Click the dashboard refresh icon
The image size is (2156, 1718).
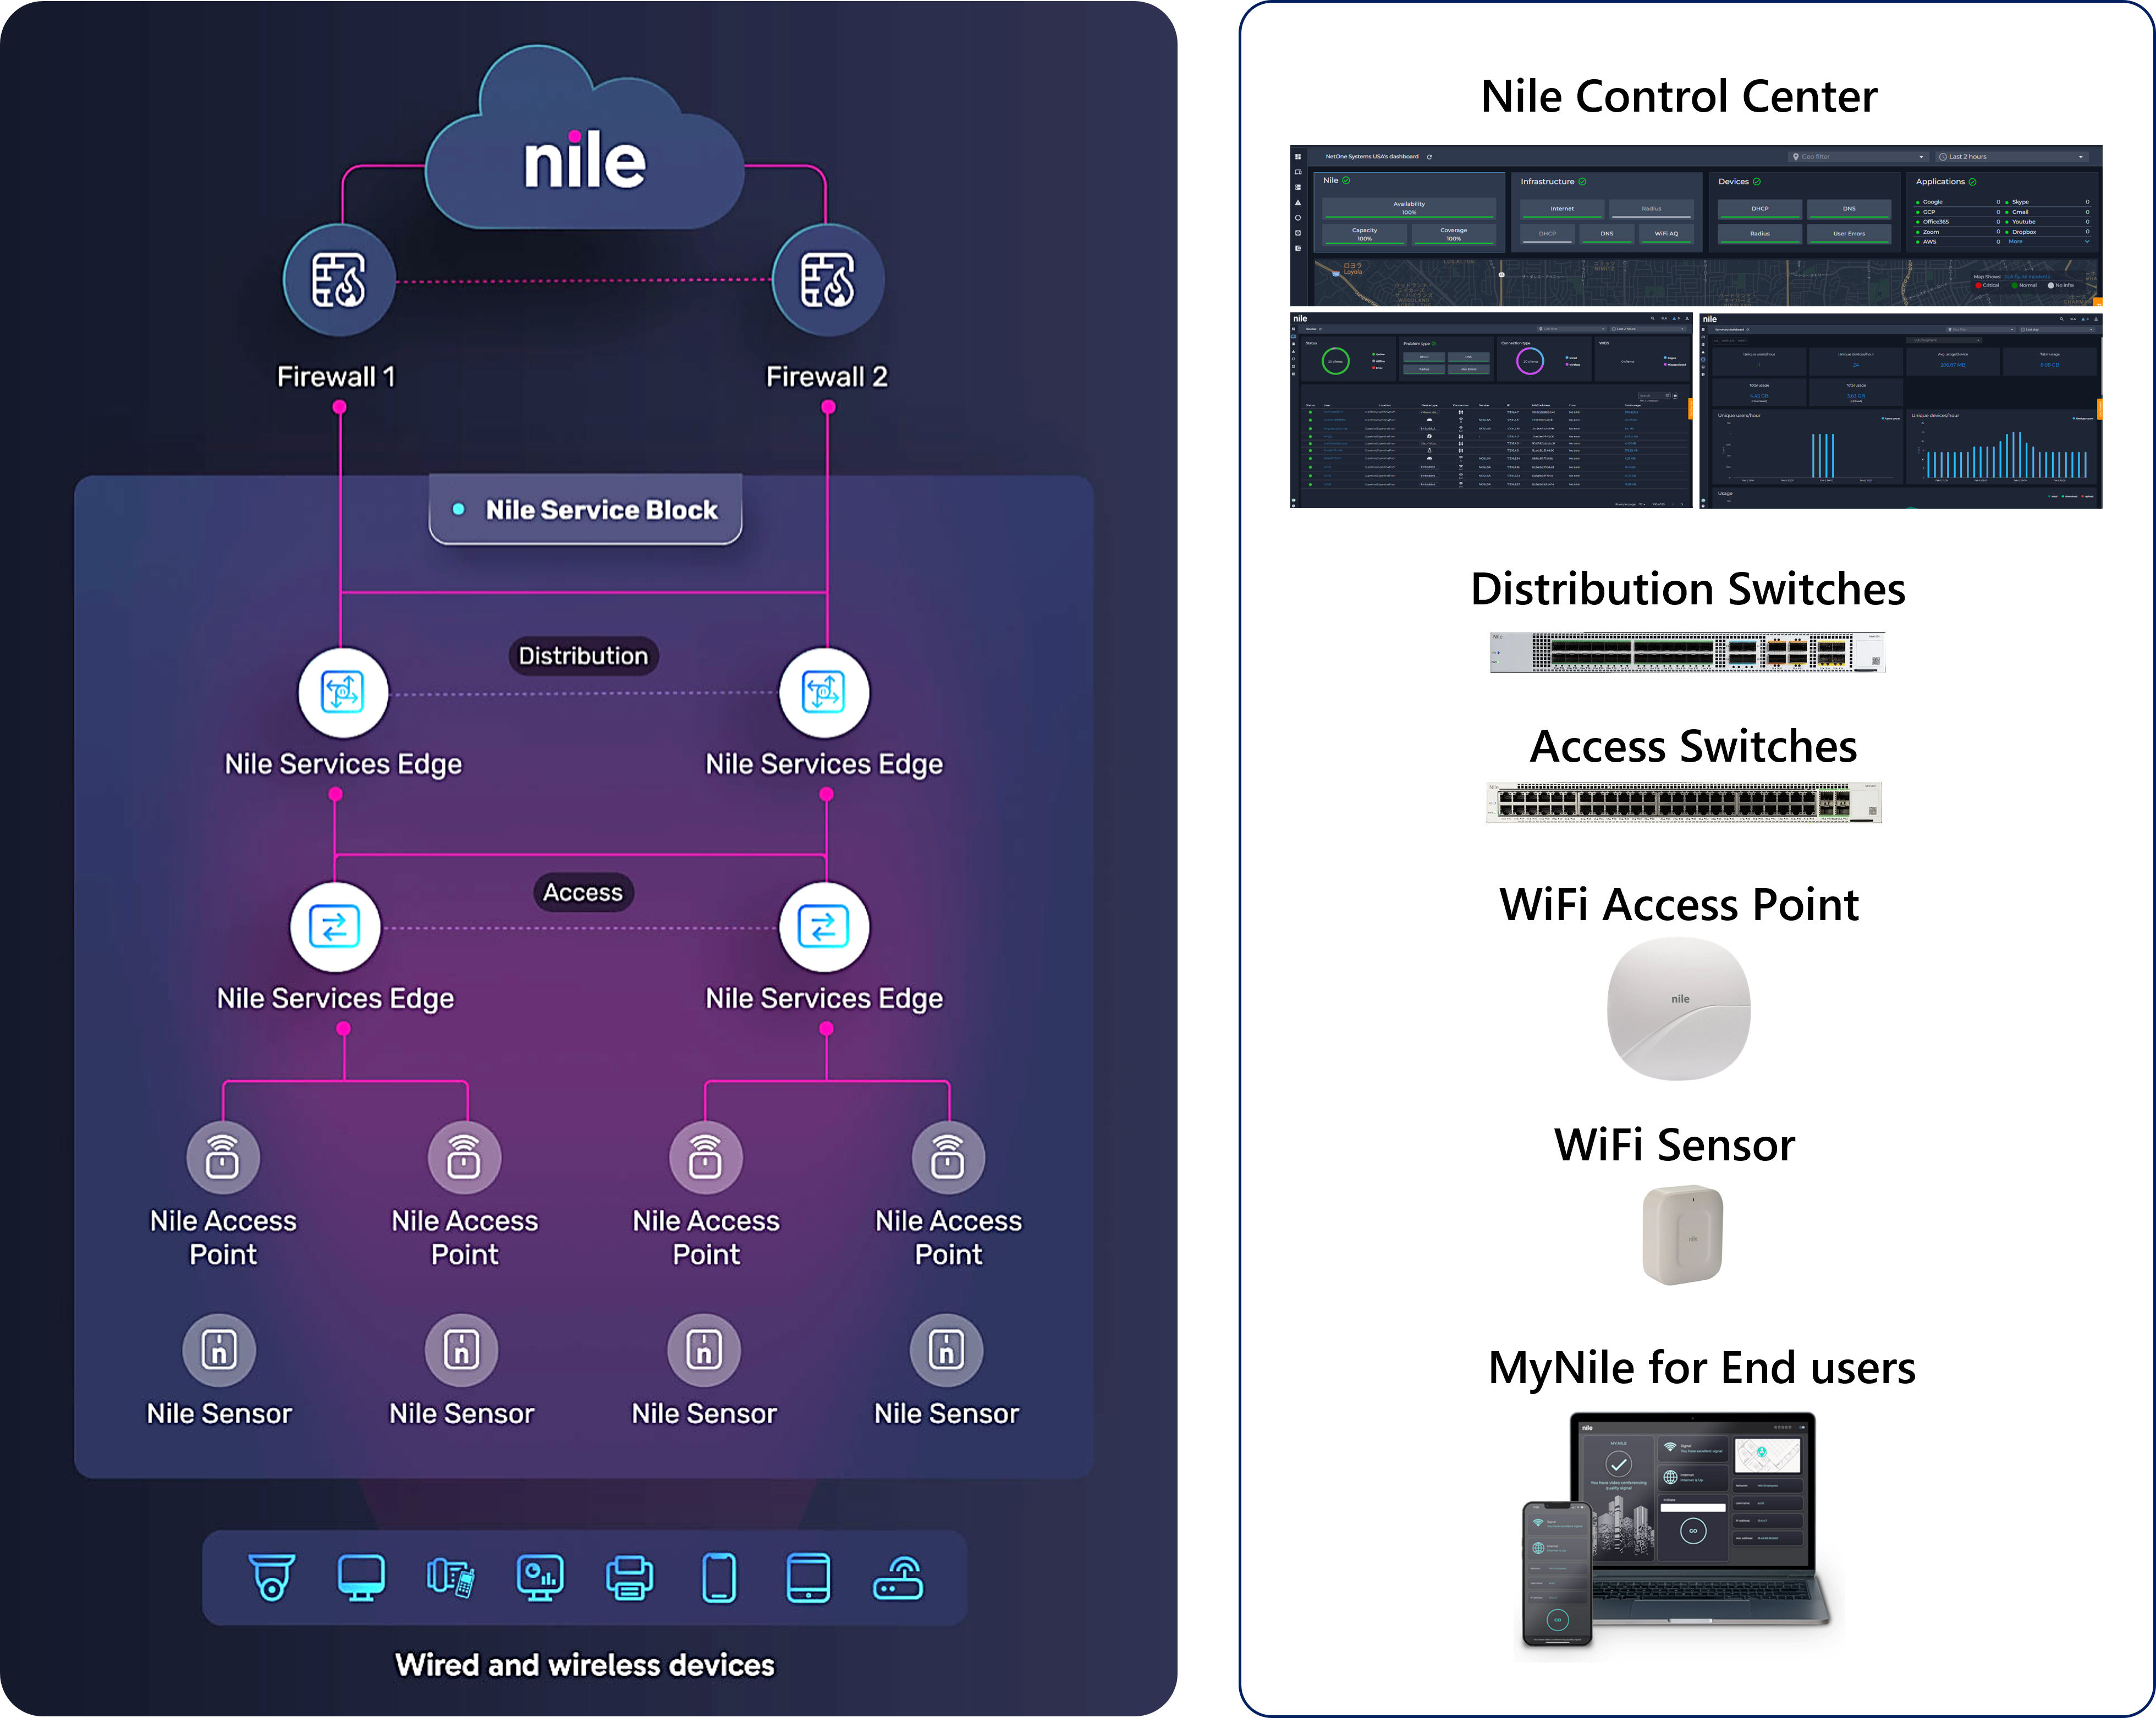click(1429, 157)
